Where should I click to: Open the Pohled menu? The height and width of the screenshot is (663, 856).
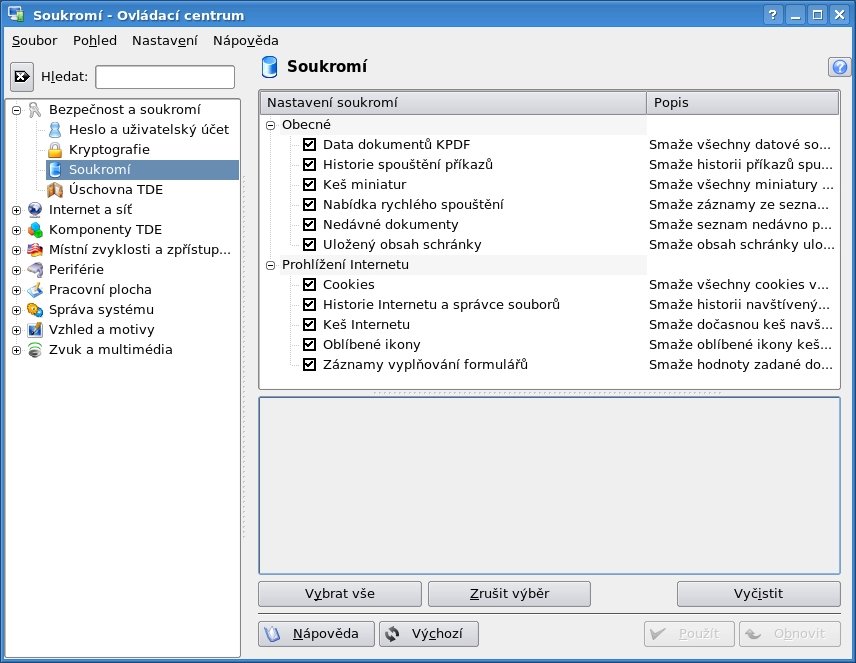coord(95,40)
